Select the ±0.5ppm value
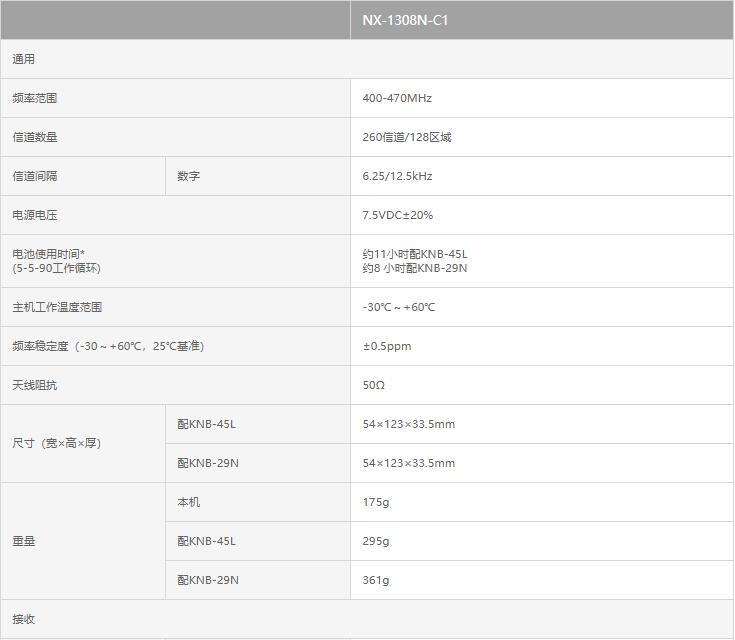Screen dimensions: 735x640 [x=387, y=346]
